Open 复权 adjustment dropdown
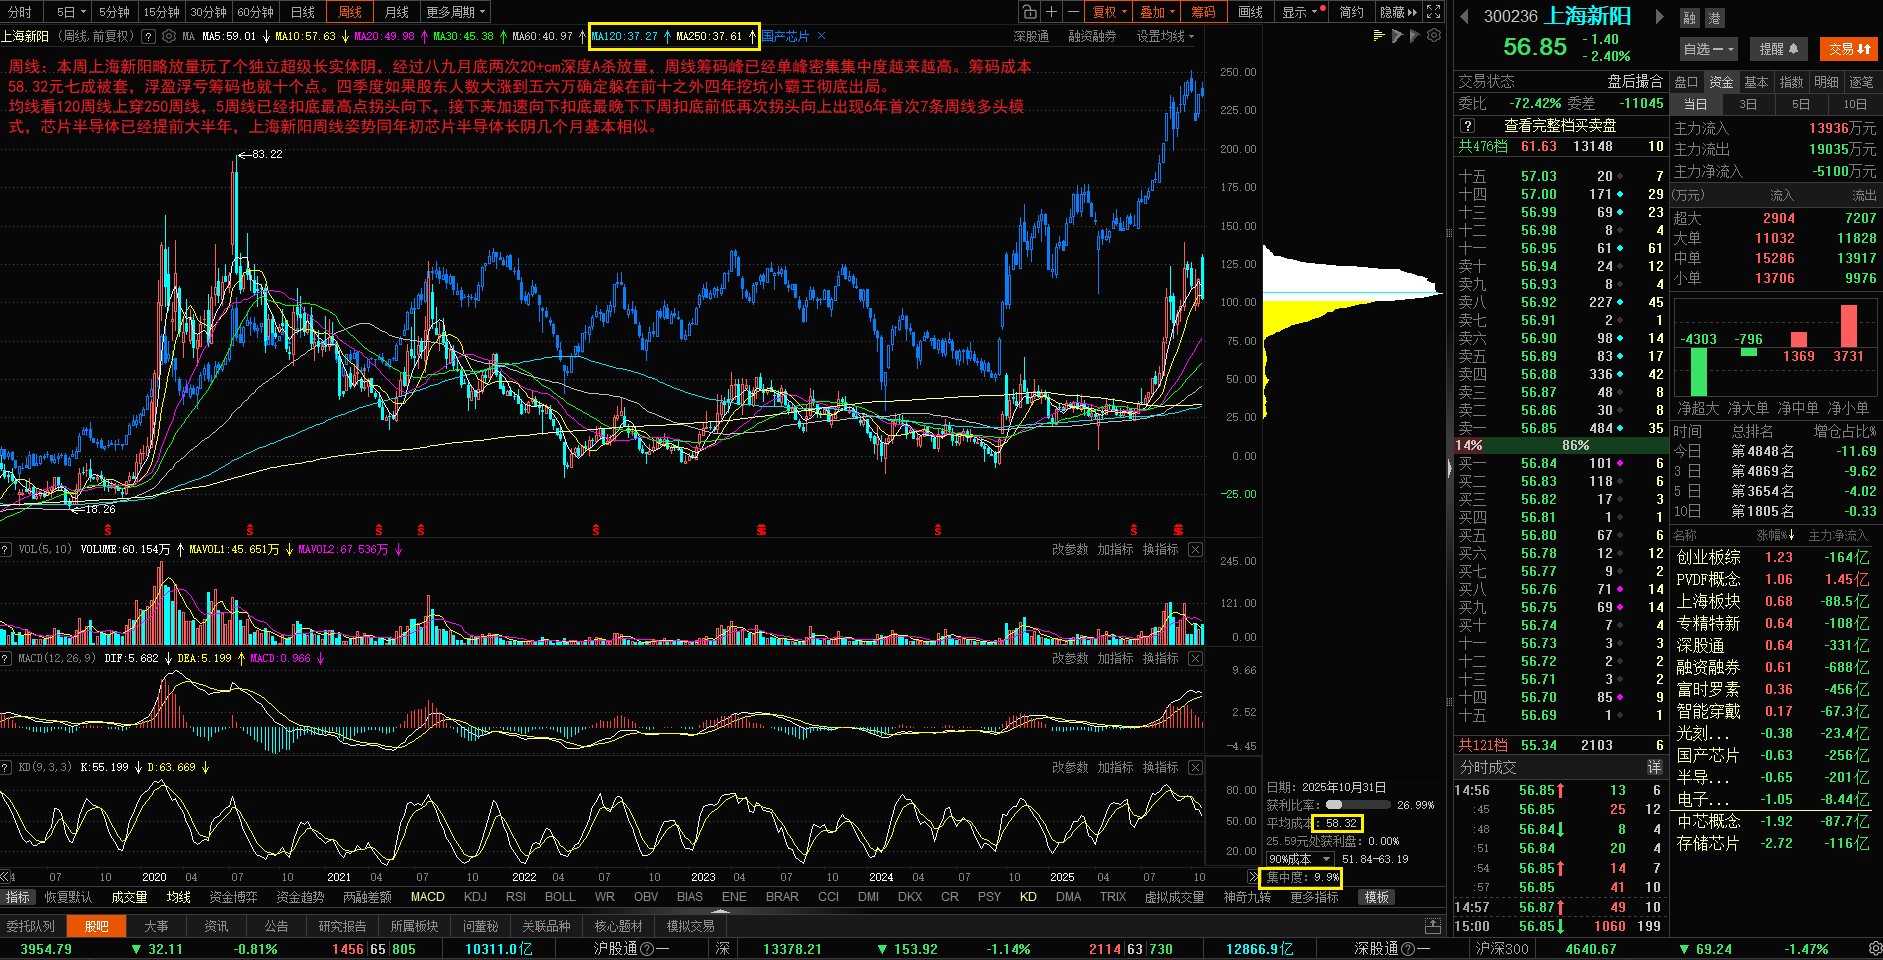 pos(1109,12)
